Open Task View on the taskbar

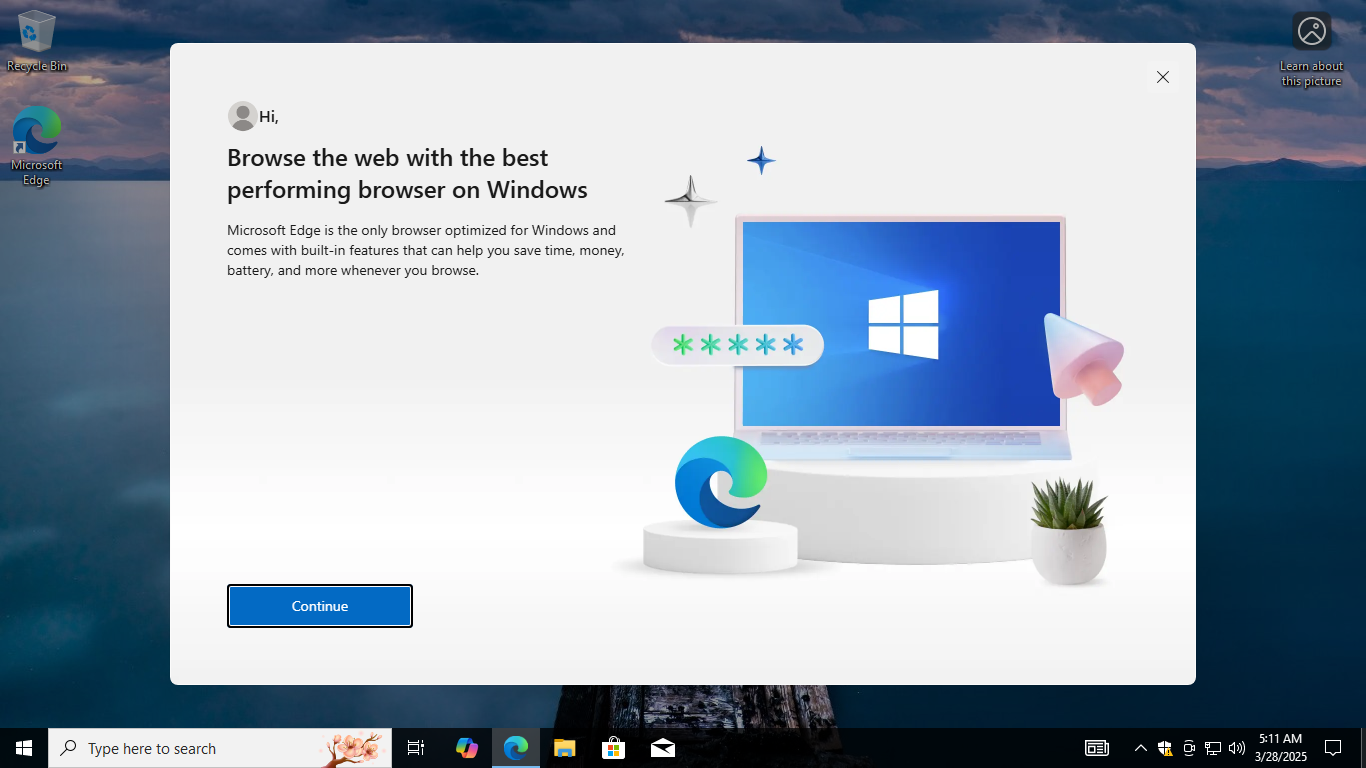pos(416,748)
